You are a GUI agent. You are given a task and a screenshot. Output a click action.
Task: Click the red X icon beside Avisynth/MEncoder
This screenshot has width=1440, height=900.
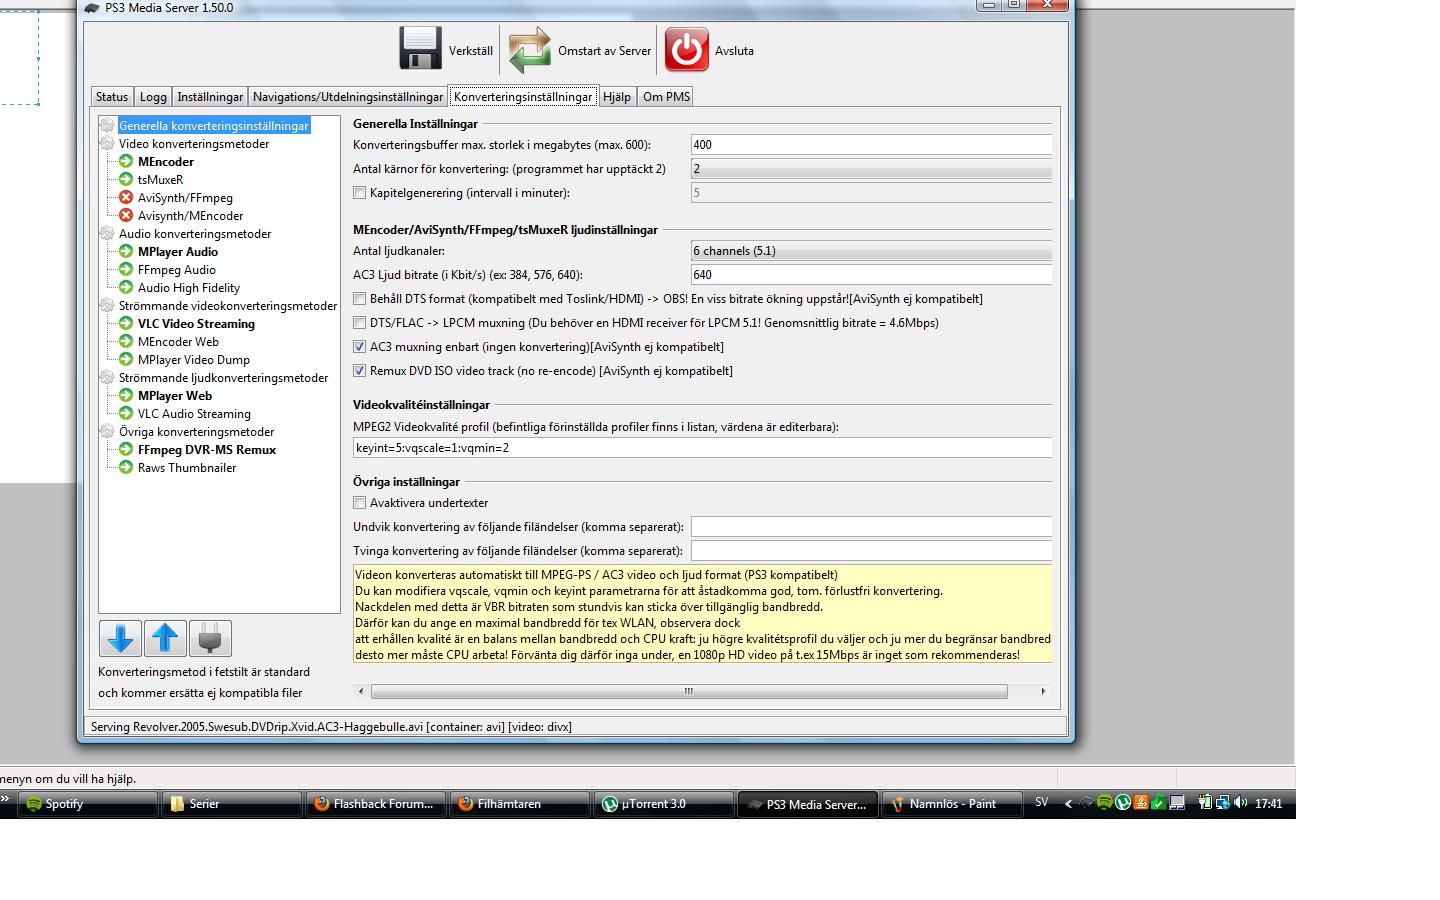(x=126, y=215)
